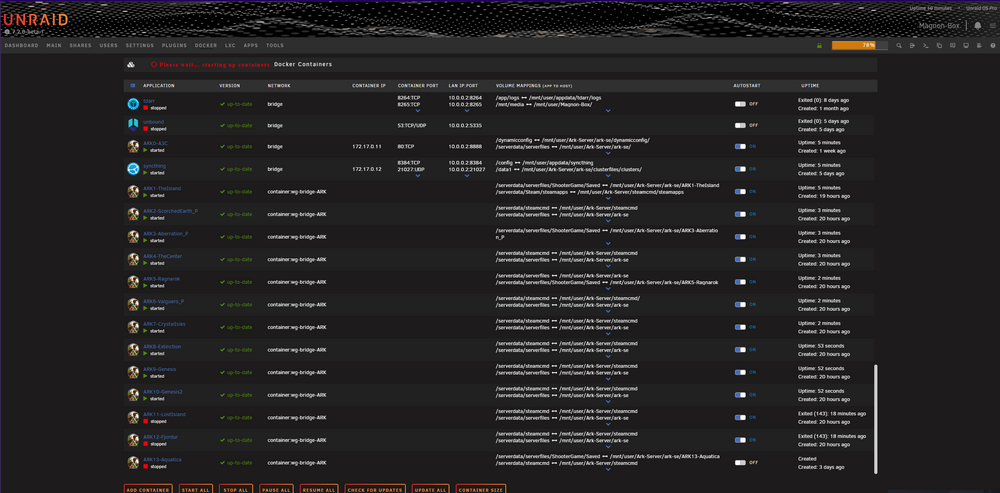Viewport: 1000px width, 493px height.
Task: Click the unbound container icon
Action: [x=133, y=124]
